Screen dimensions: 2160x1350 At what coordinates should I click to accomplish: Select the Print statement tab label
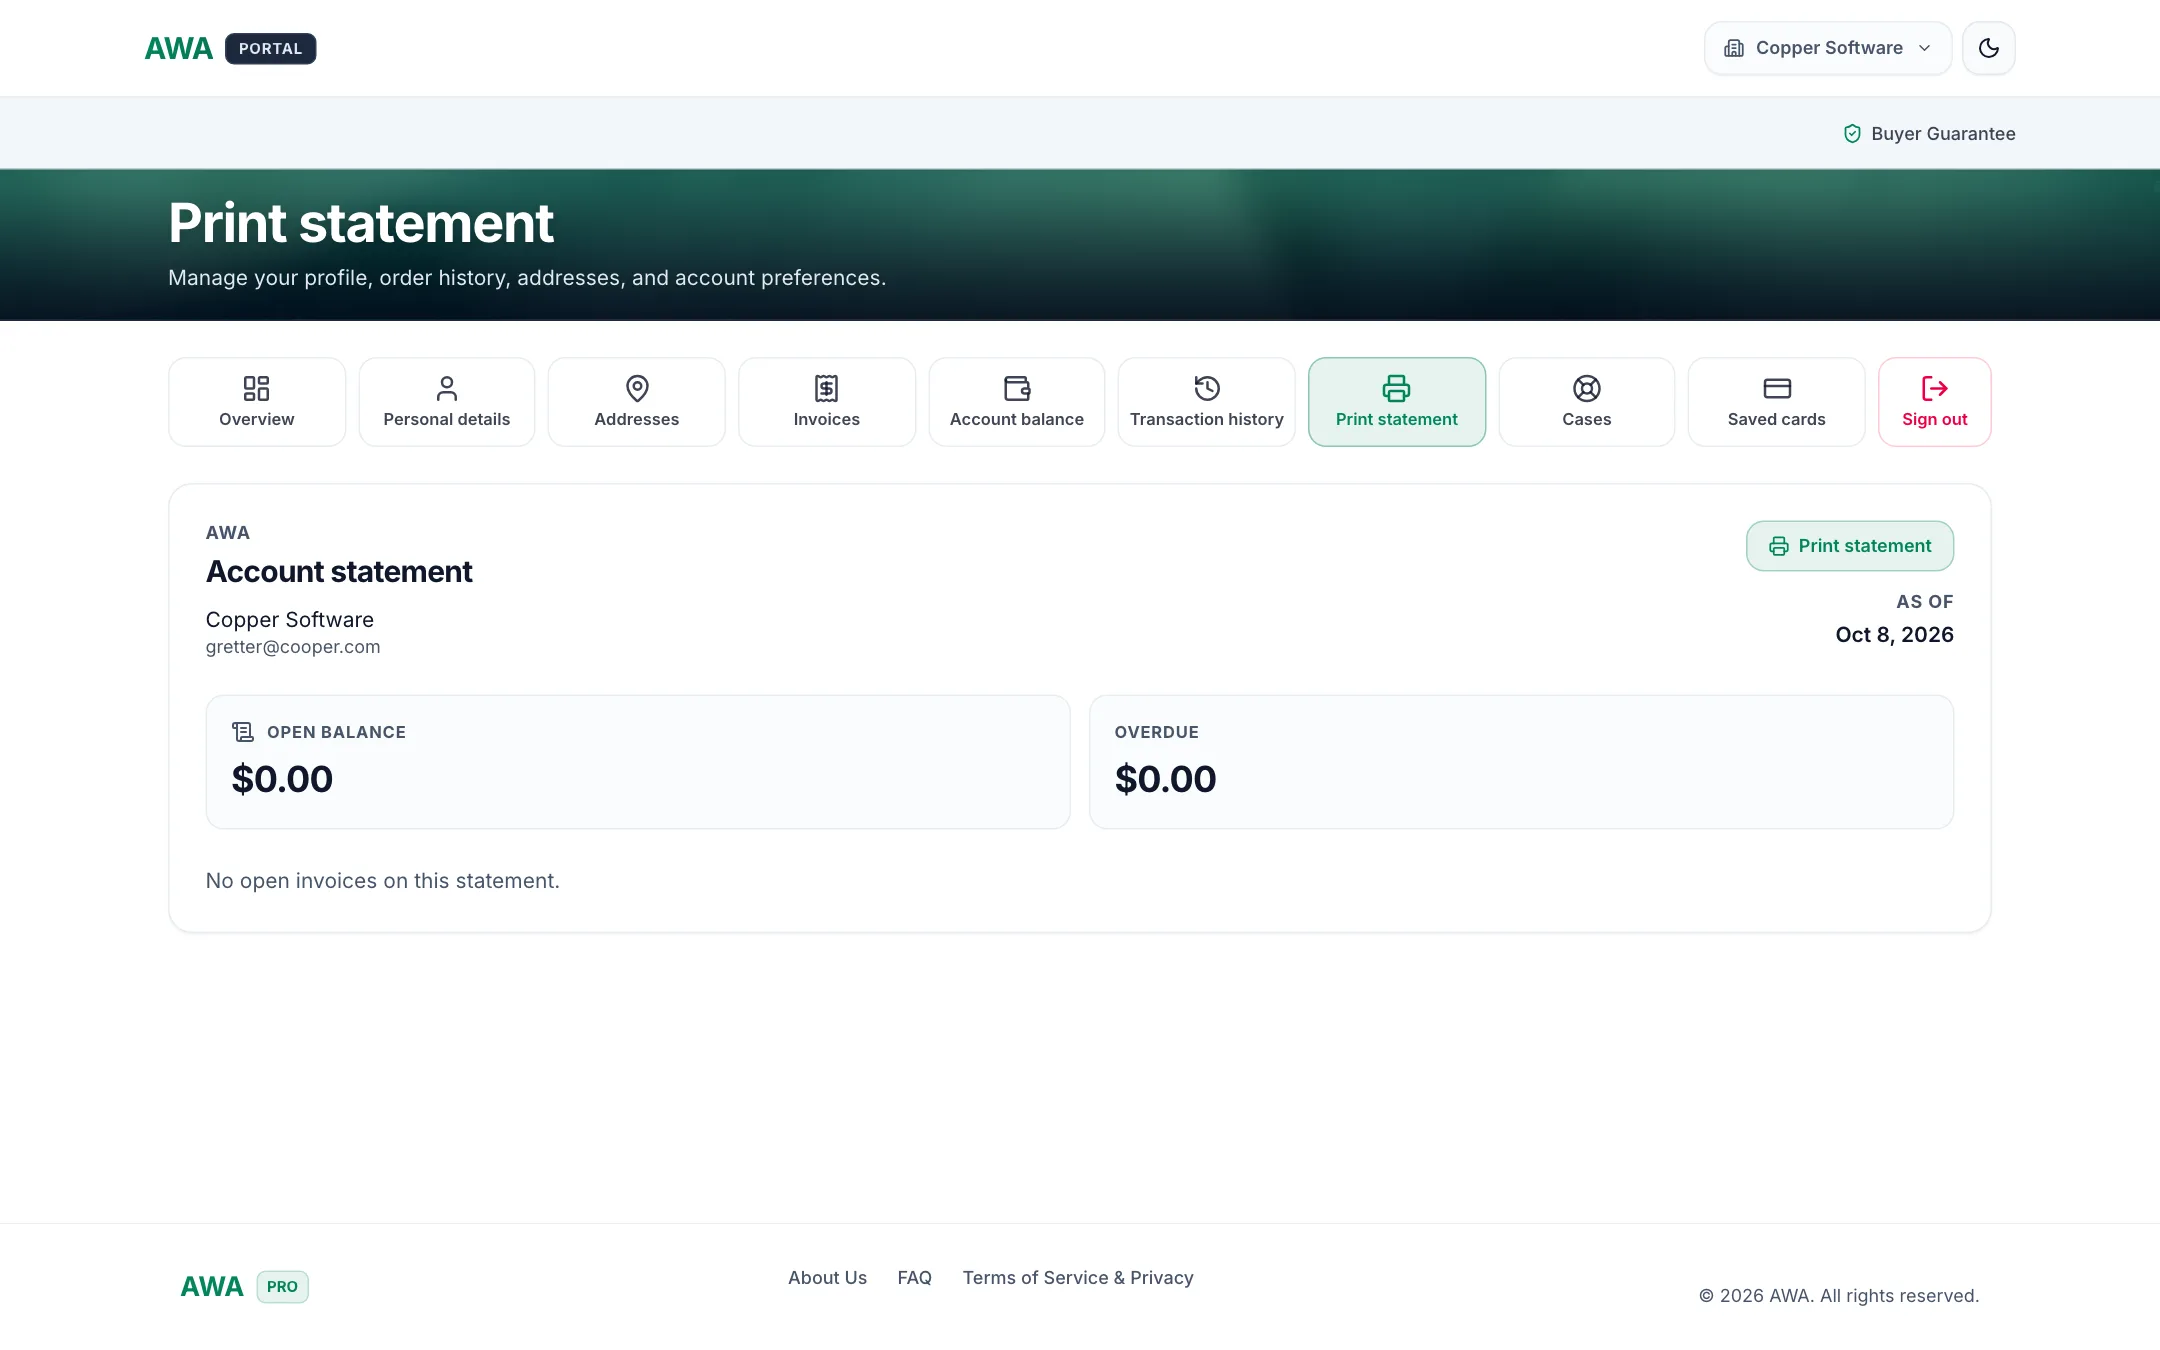click(x=1397, y=419)
